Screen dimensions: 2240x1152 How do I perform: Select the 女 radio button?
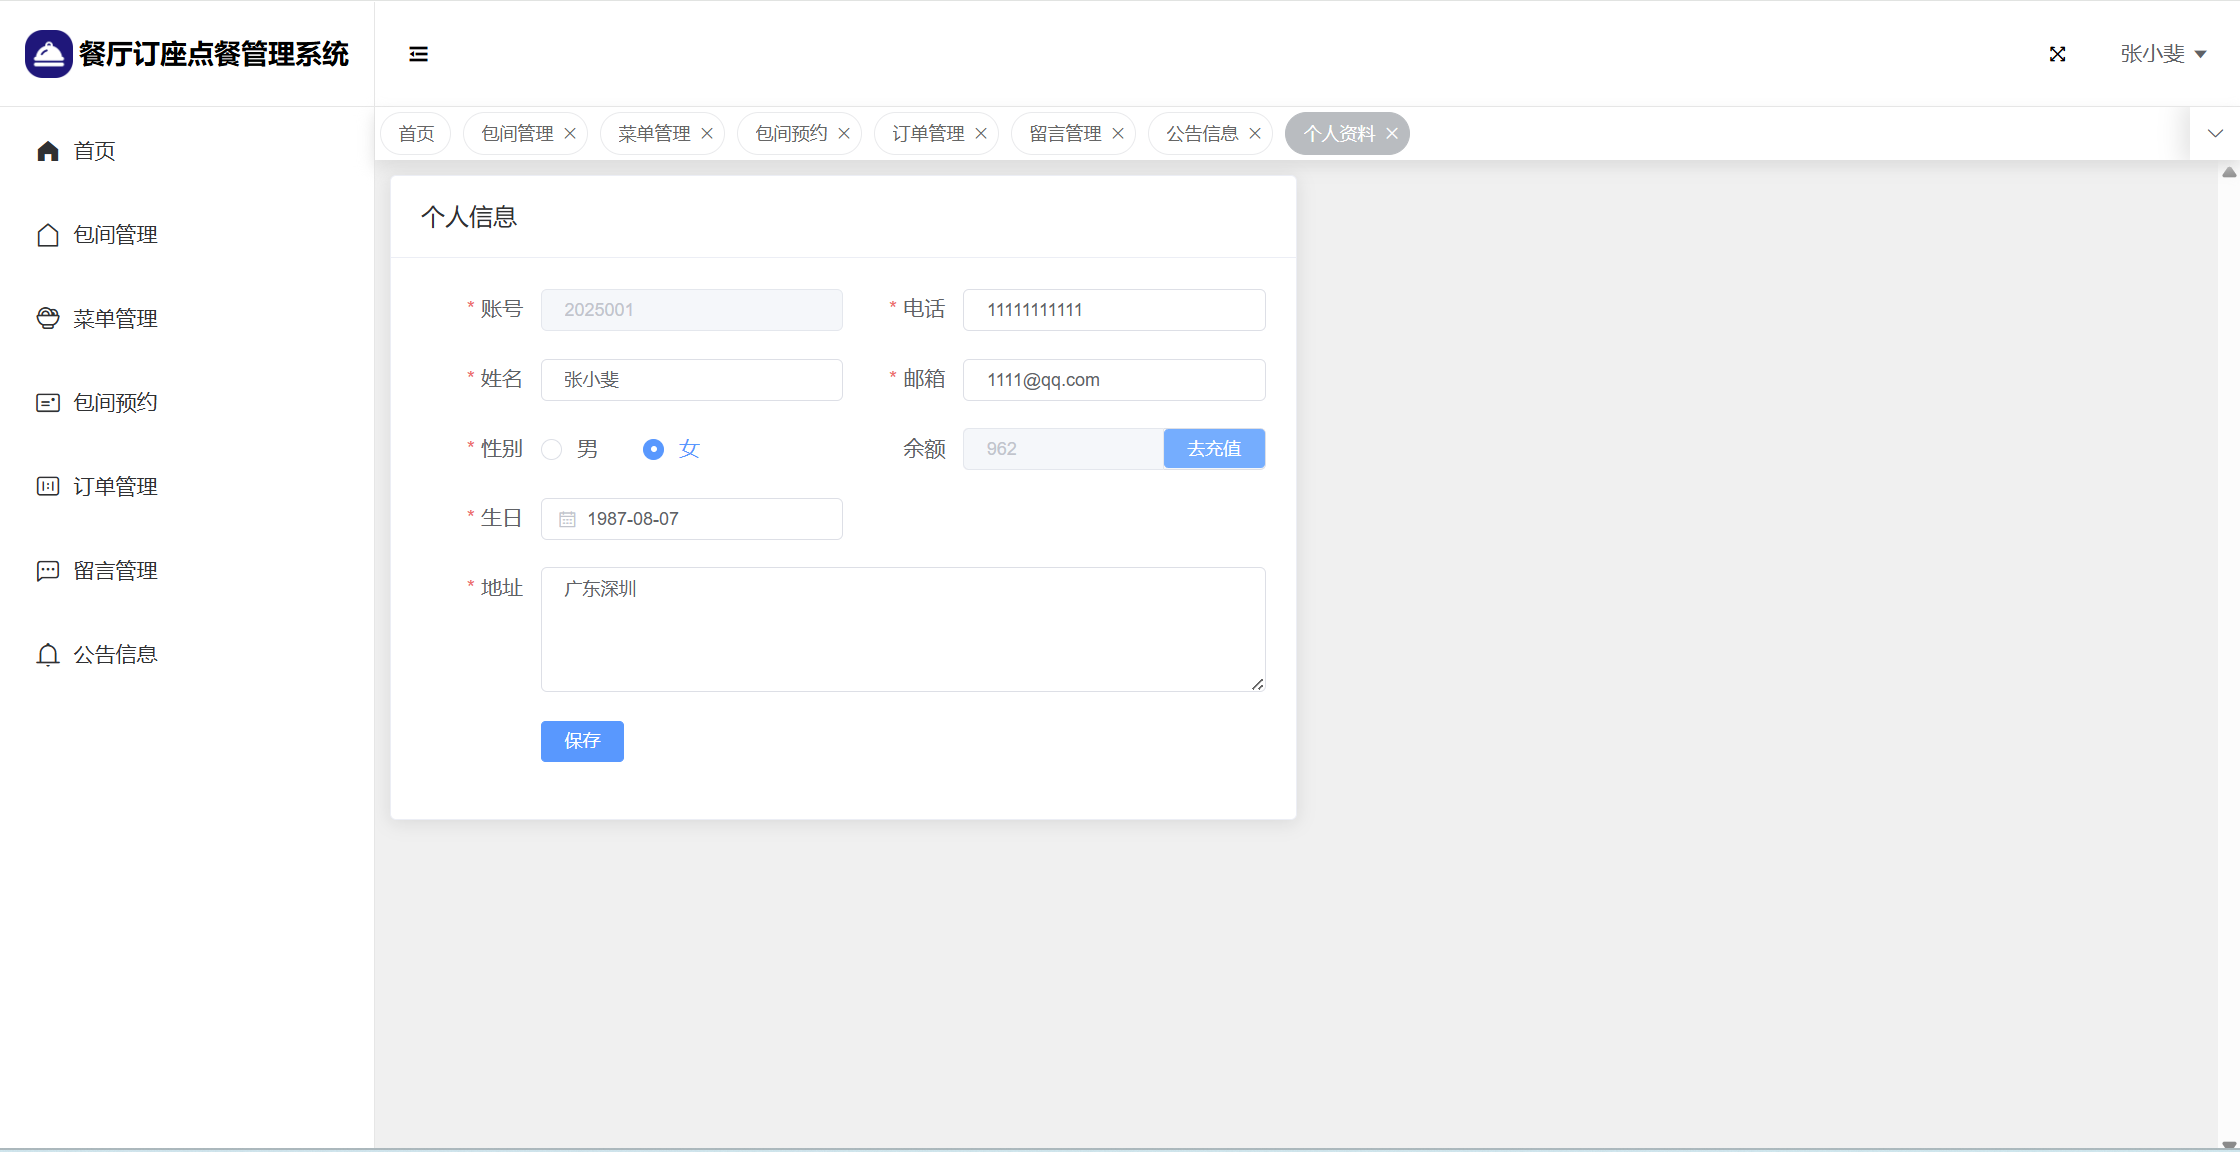[x=653, y=450]
